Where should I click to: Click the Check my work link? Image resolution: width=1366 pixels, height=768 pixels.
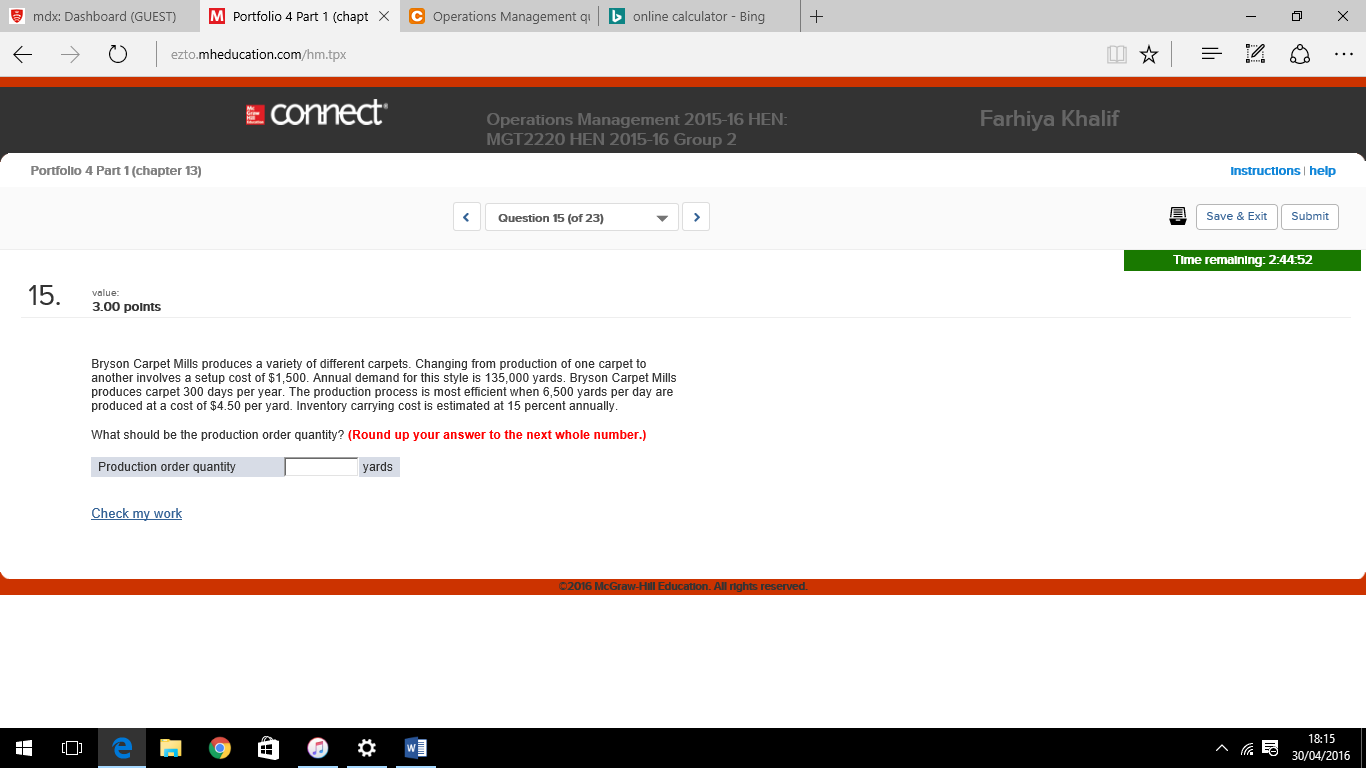pyautogui.click(x=137, y=513)
